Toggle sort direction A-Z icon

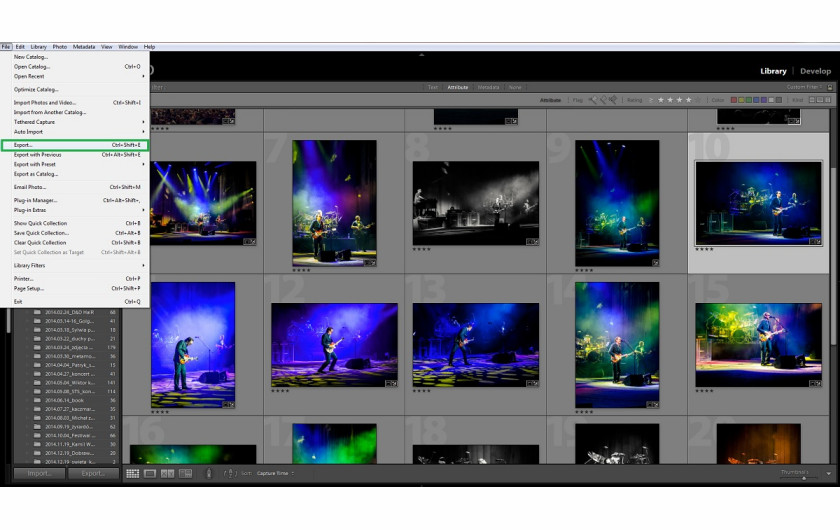[x=230, y=473]
